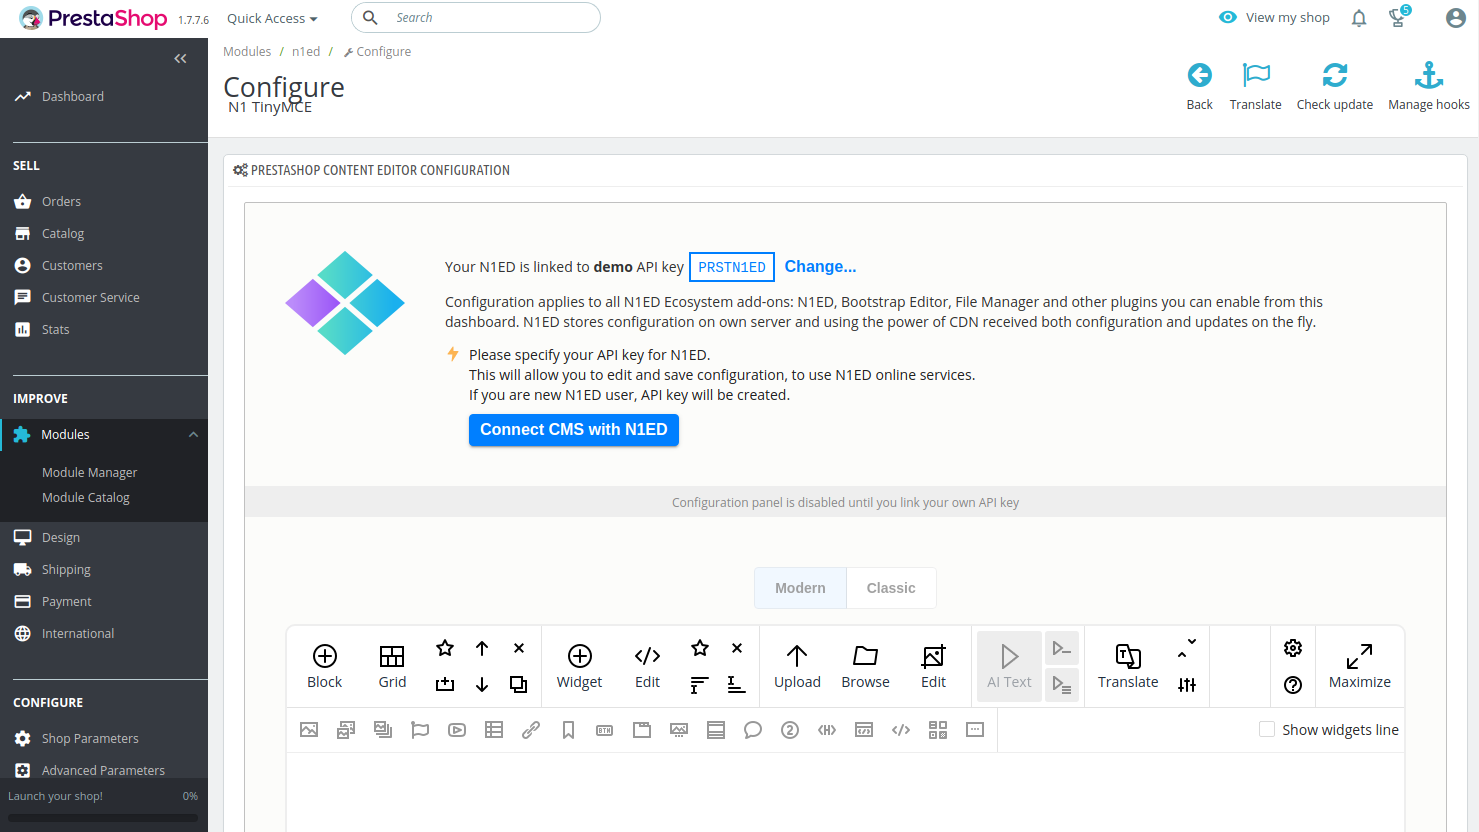Insert a bookmark widget from widgets line
Viewport: 1479px width, 832px height.
pyautogui.click(x=568, y=730)
